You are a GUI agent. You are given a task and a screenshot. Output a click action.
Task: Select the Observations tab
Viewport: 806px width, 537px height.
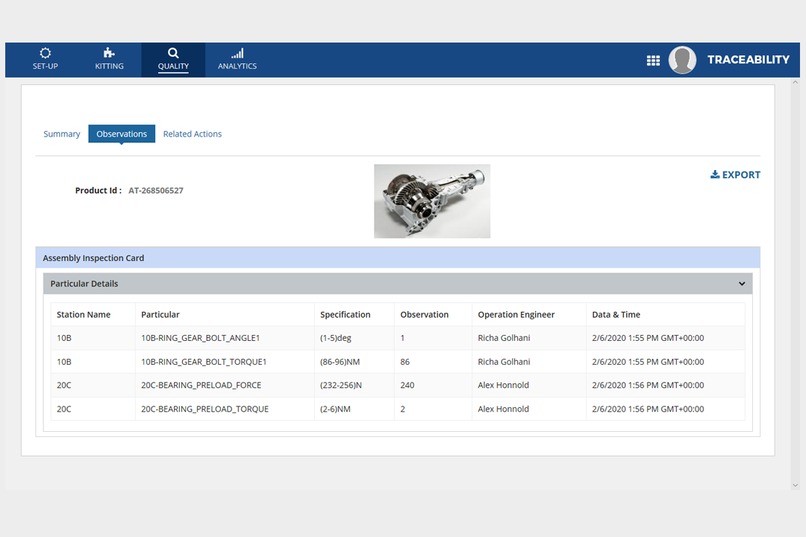pyautogui.click(x=122, y=134)
